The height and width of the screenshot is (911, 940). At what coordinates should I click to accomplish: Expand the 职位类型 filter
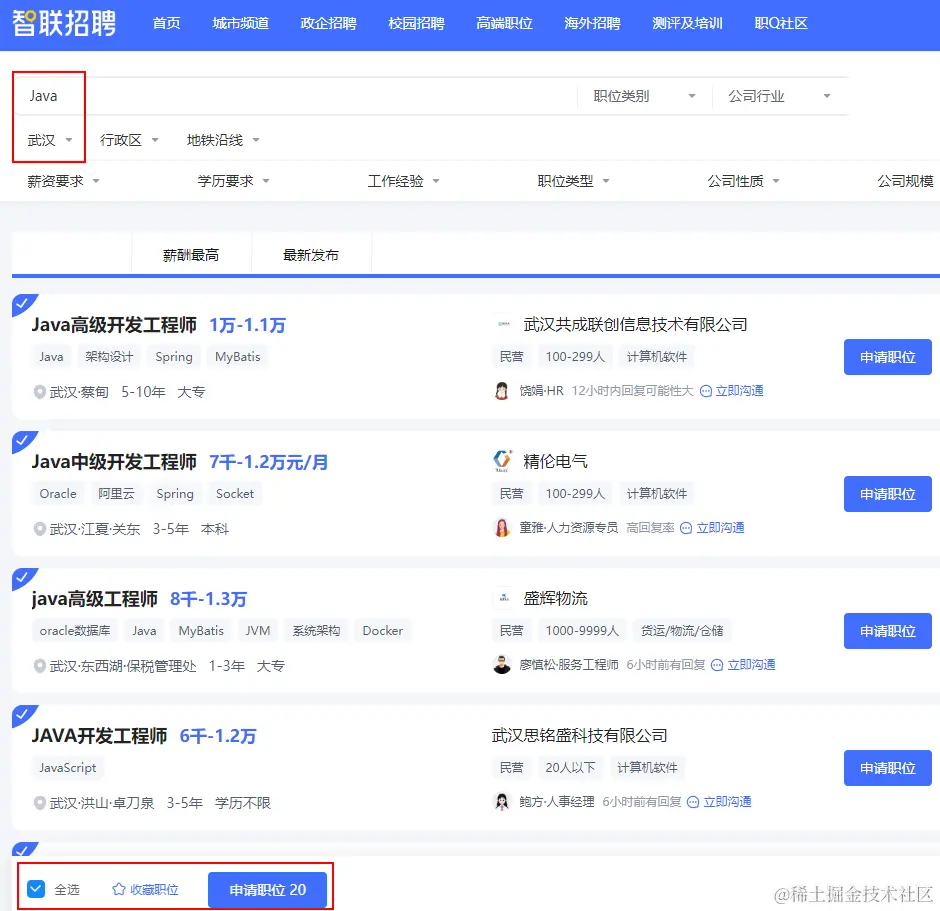pyautogui.click(x=573, y=181)
